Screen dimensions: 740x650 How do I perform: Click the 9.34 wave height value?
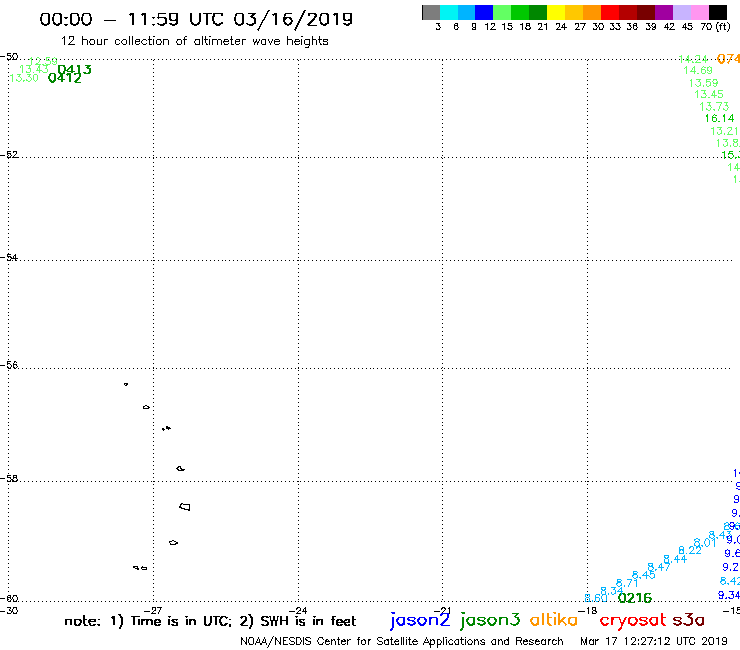coord(729,595)
